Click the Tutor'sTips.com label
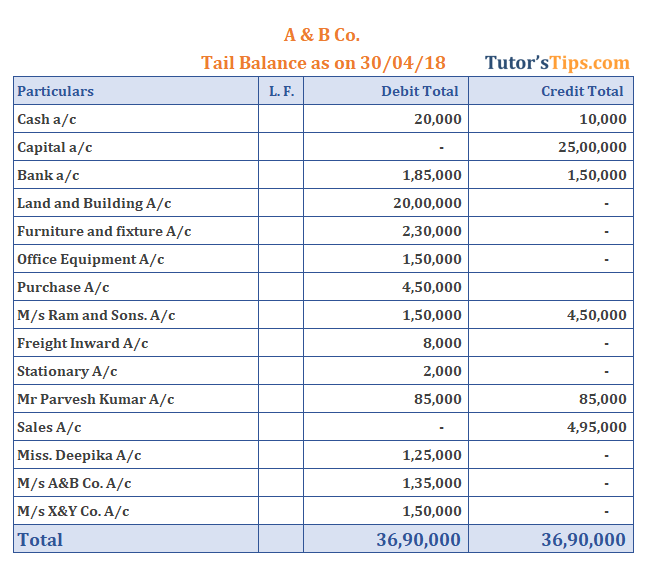Viewport: 645px width, 563px height. [557, 63]
